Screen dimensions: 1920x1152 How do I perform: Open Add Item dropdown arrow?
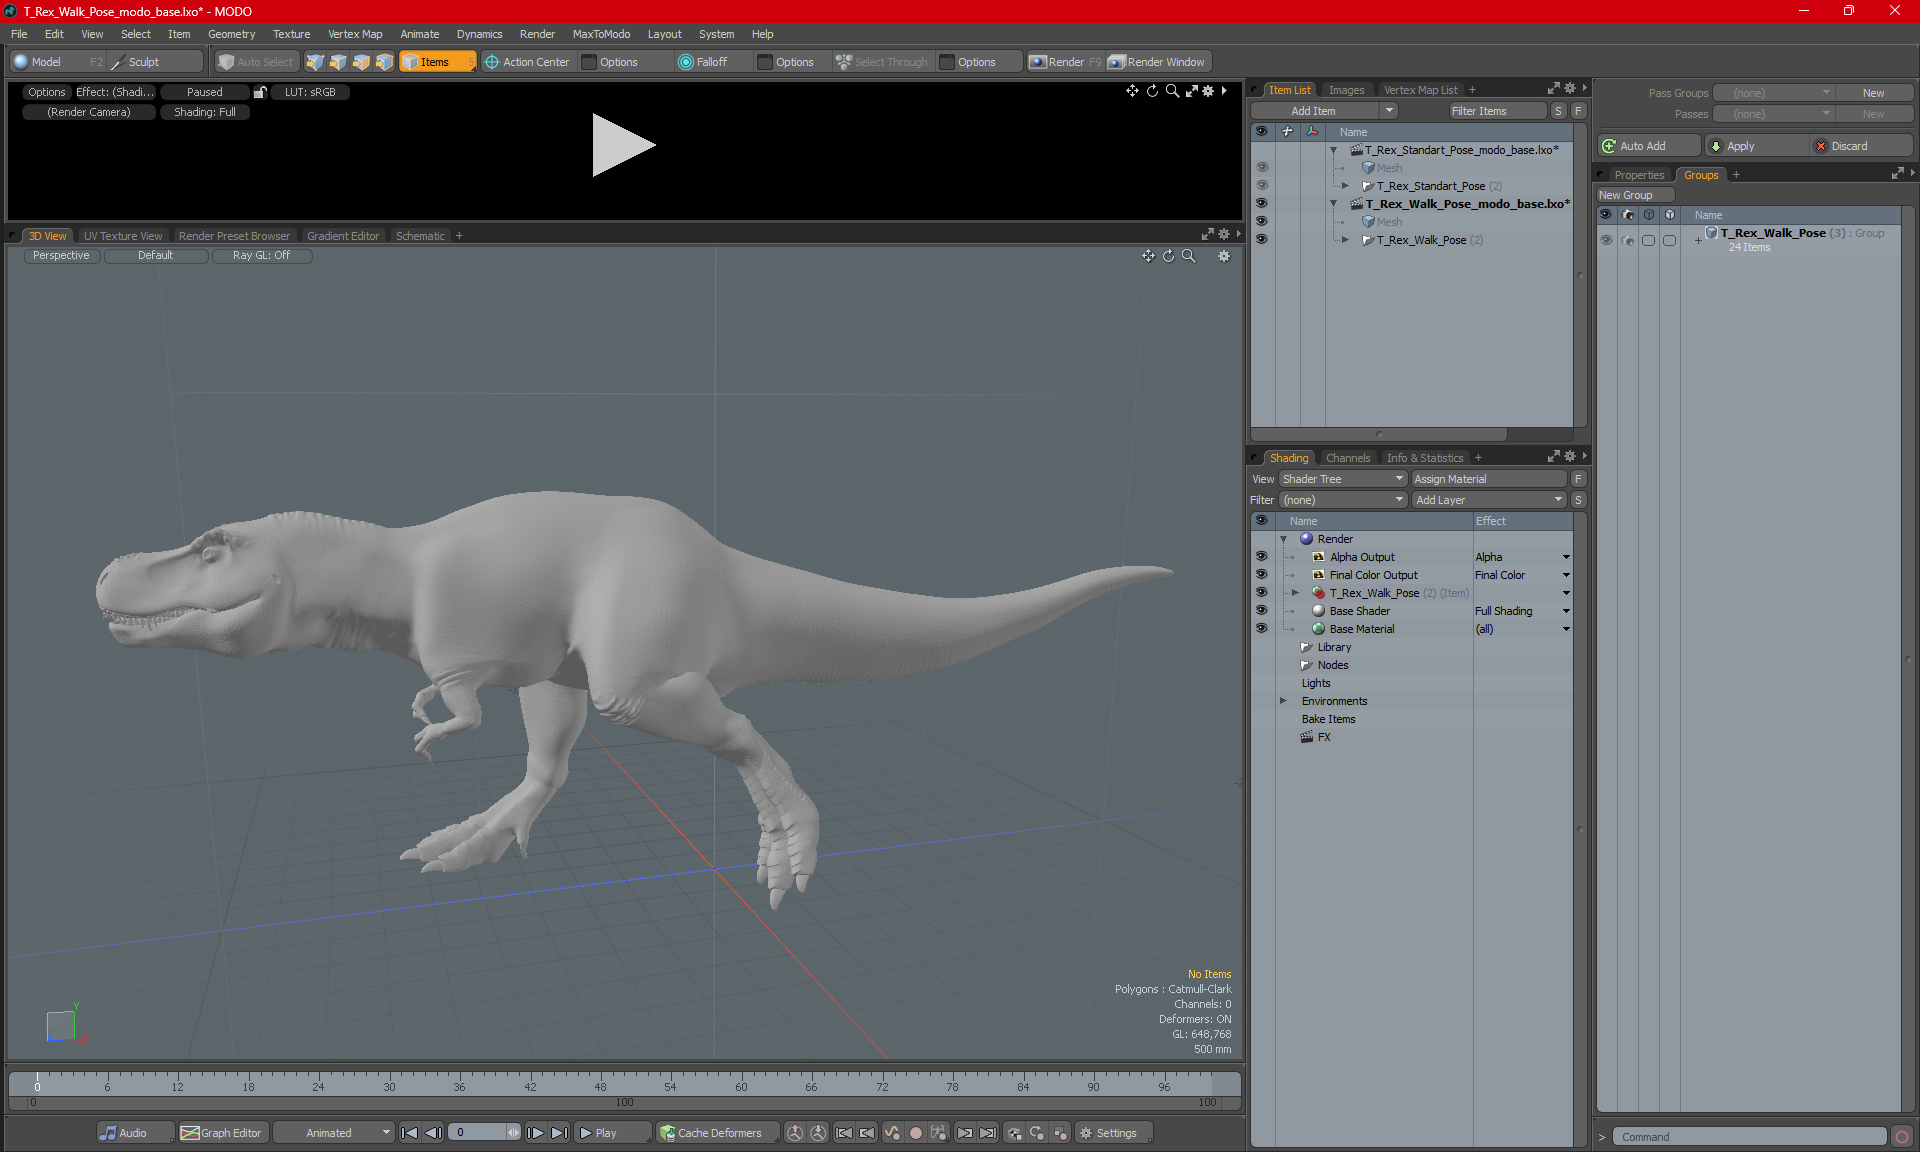(1389, 111)
